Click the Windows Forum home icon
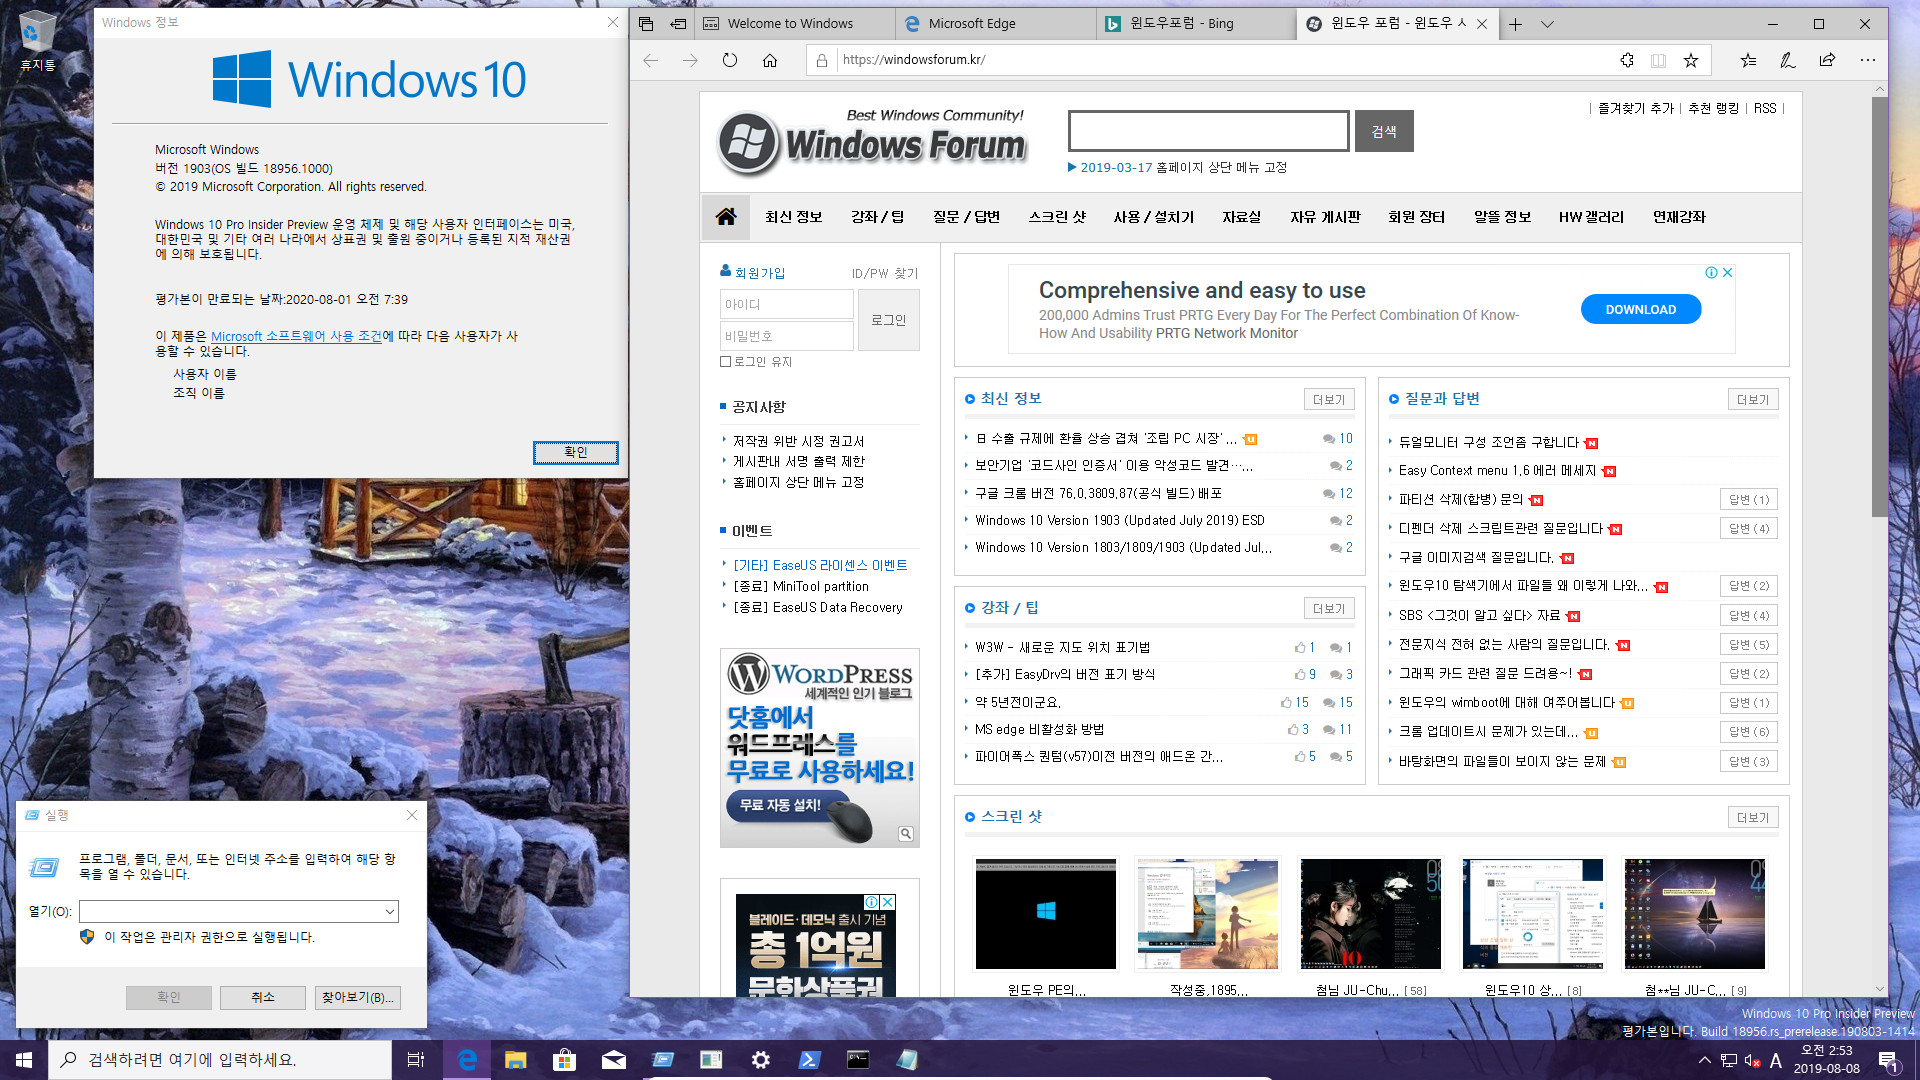Image resolution: width=1920 pixels, height=1080 pixels. [x=726, y=217]
